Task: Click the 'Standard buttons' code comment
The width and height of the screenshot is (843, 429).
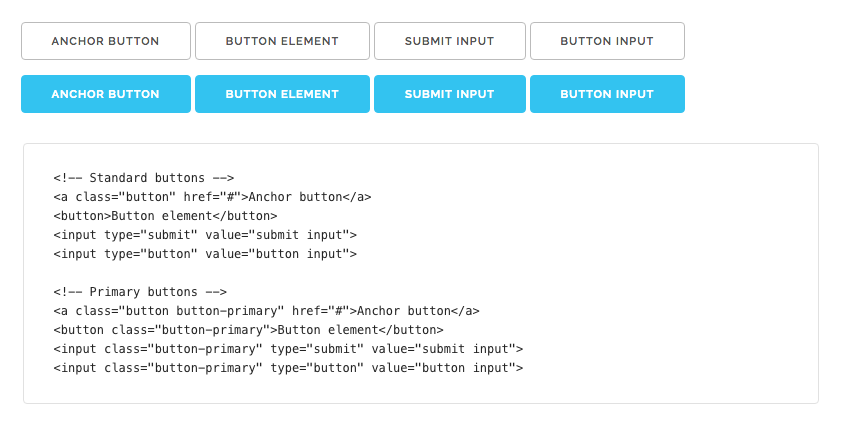Action: (x=143, y=178)
